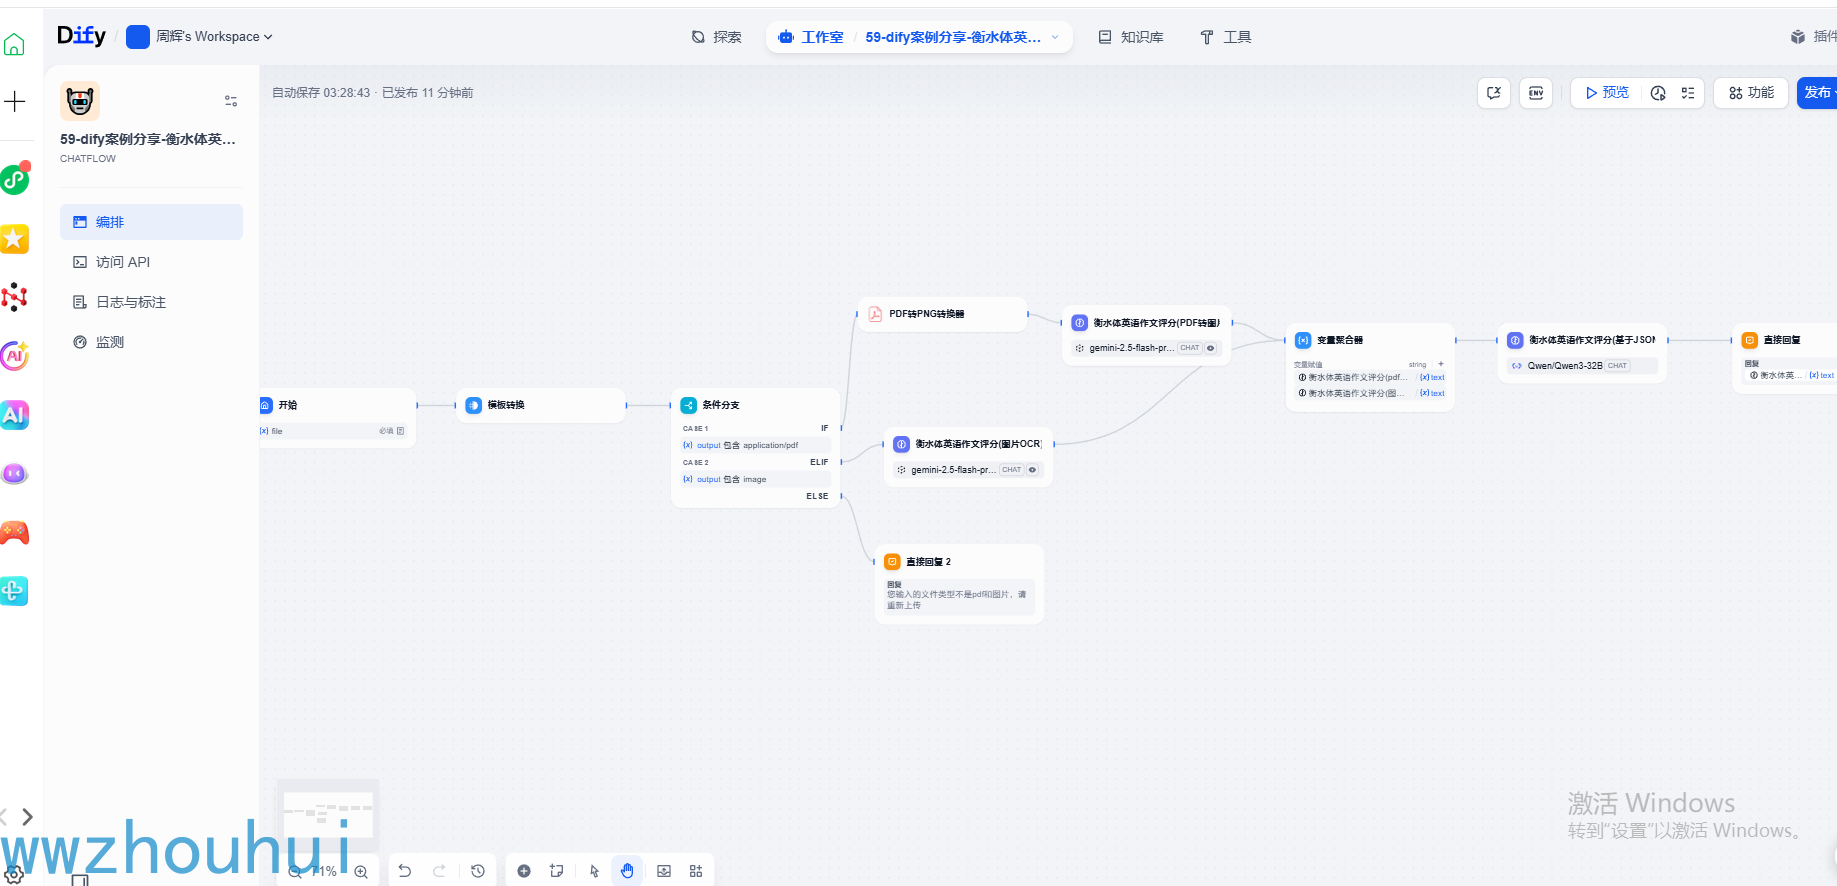This screenshot has height=886, width=1837.
Task: Select the 模板转换 node
Action: click(x=541, y=405)
